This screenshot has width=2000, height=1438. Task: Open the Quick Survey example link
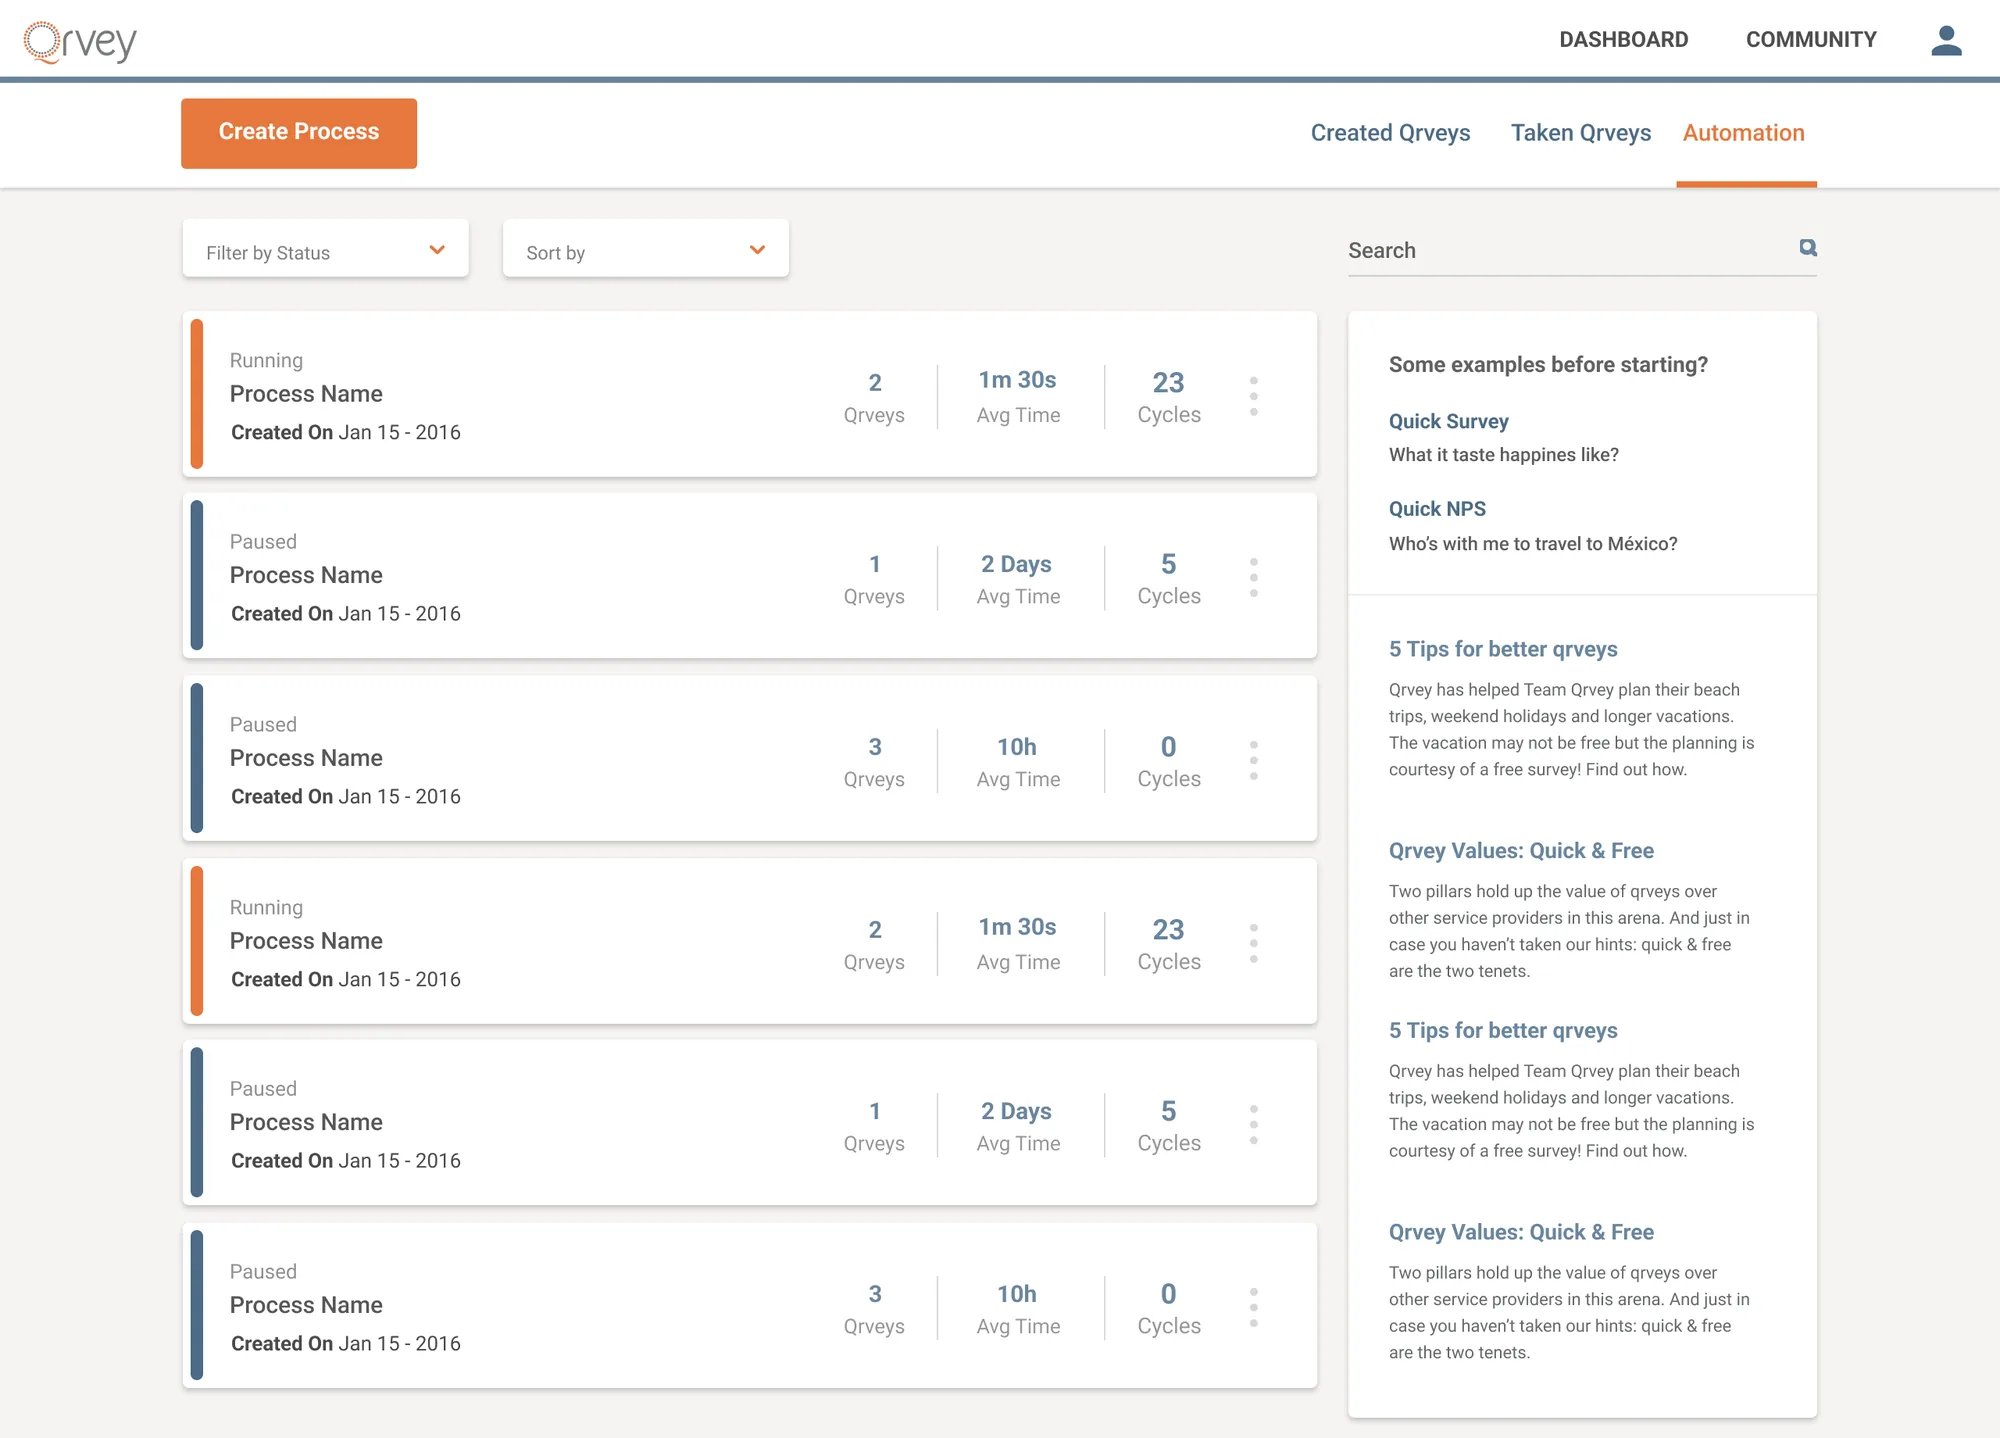tap(1448, 421)
